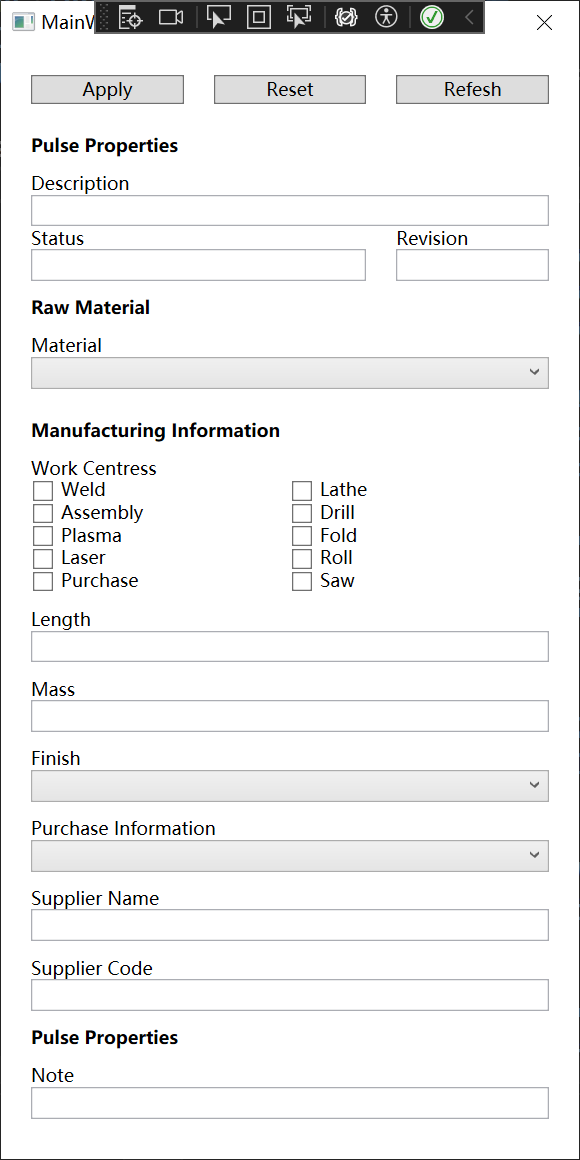Toggle Display Layout Adorners square icon
Viewport: 580px width, 1160px height.
click(x=258, y=17)
